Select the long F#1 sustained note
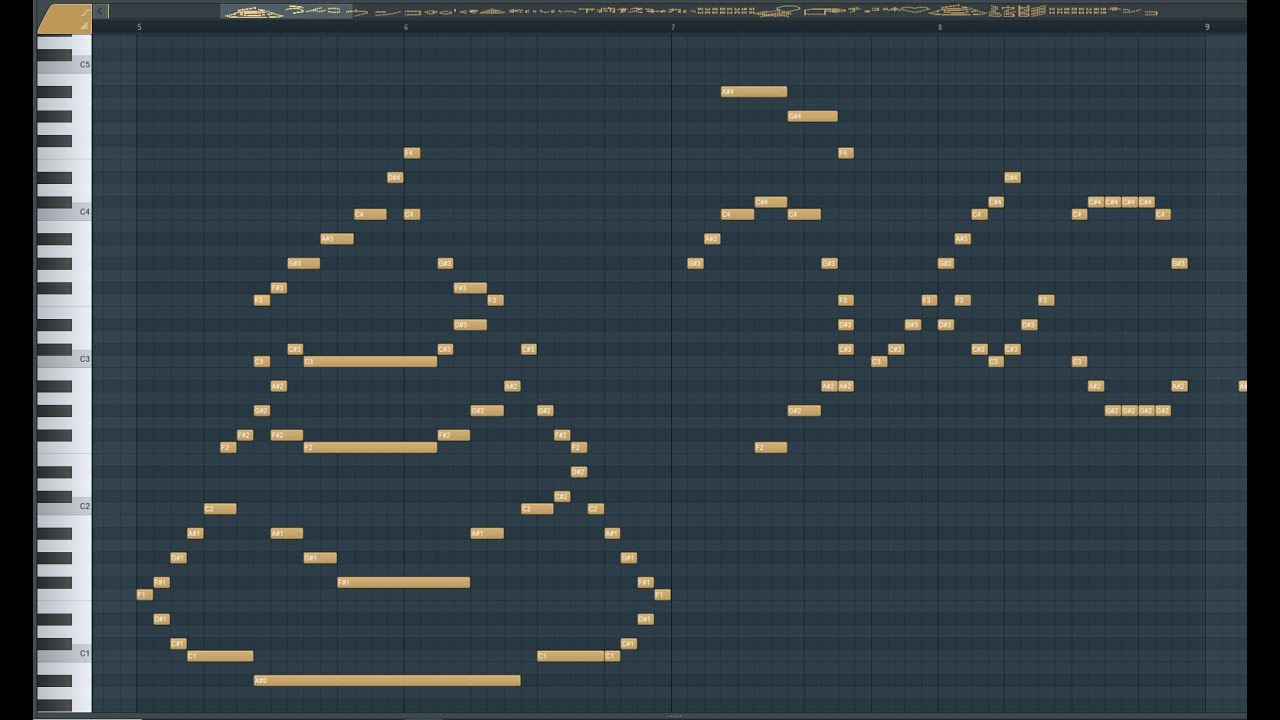 404,583
